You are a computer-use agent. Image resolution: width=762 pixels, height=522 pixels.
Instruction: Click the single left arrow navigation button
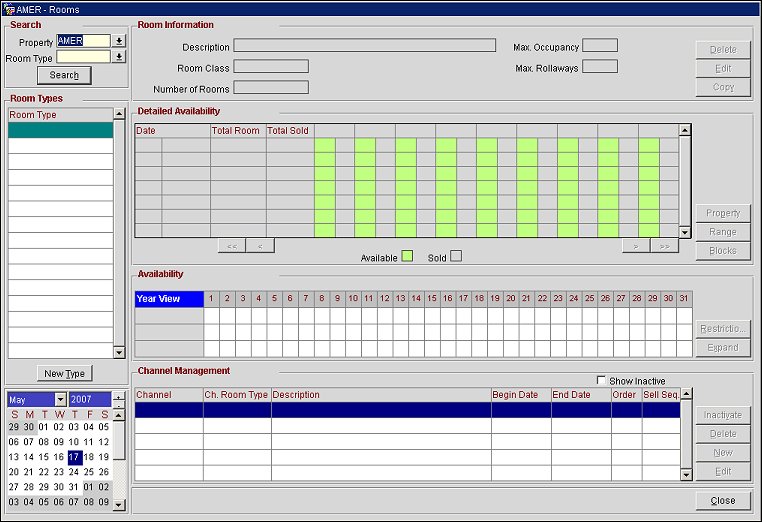tap(260, 245)
